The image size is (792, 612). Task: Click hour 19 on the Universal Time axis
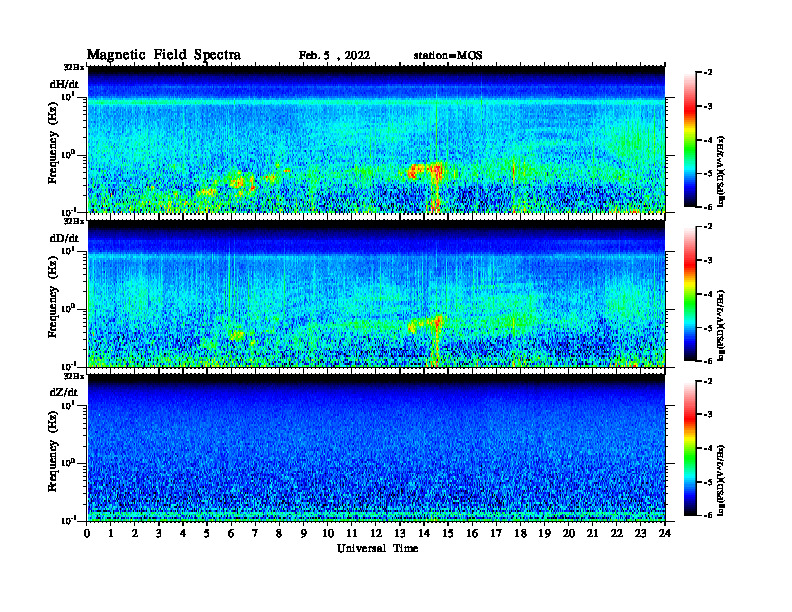pos(544,534)
